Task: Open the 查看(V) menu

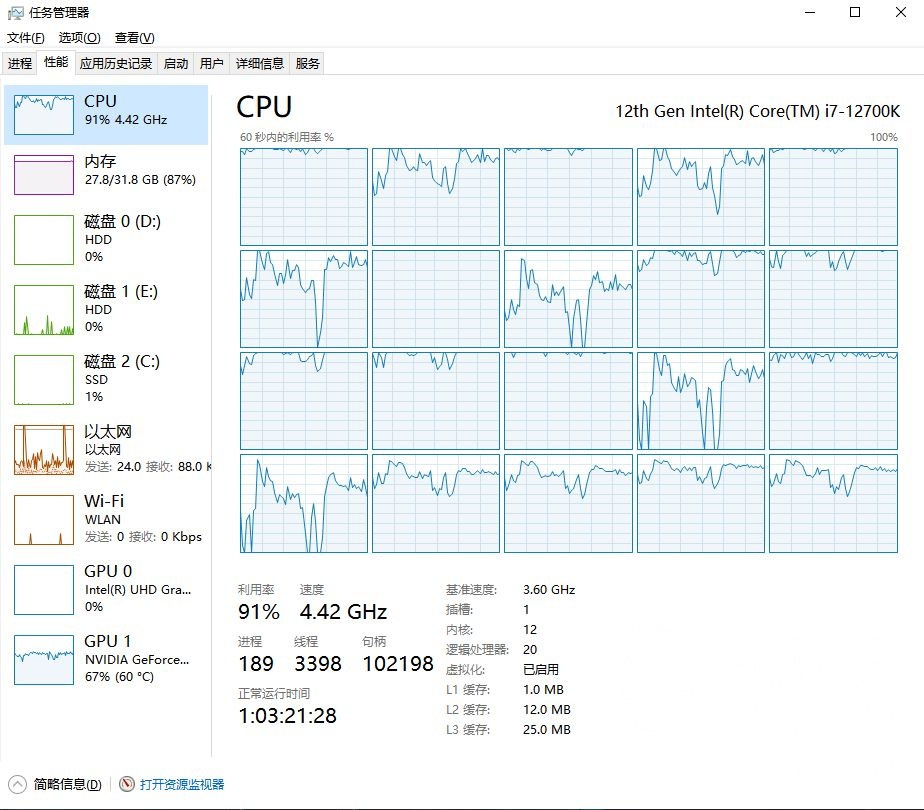Action: click(134, 38)
